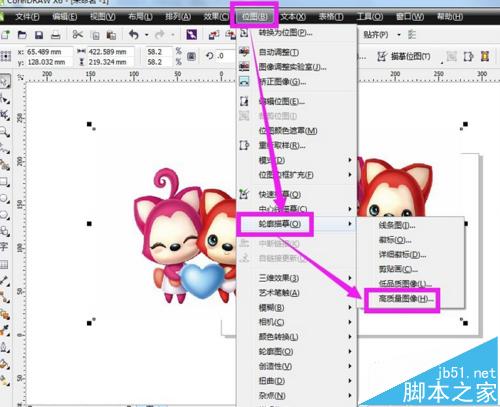This screenshot has width=500, height=407.
Task: Select 轮廓描摹(O) menu entry
Action: click(x=297, y=224)
